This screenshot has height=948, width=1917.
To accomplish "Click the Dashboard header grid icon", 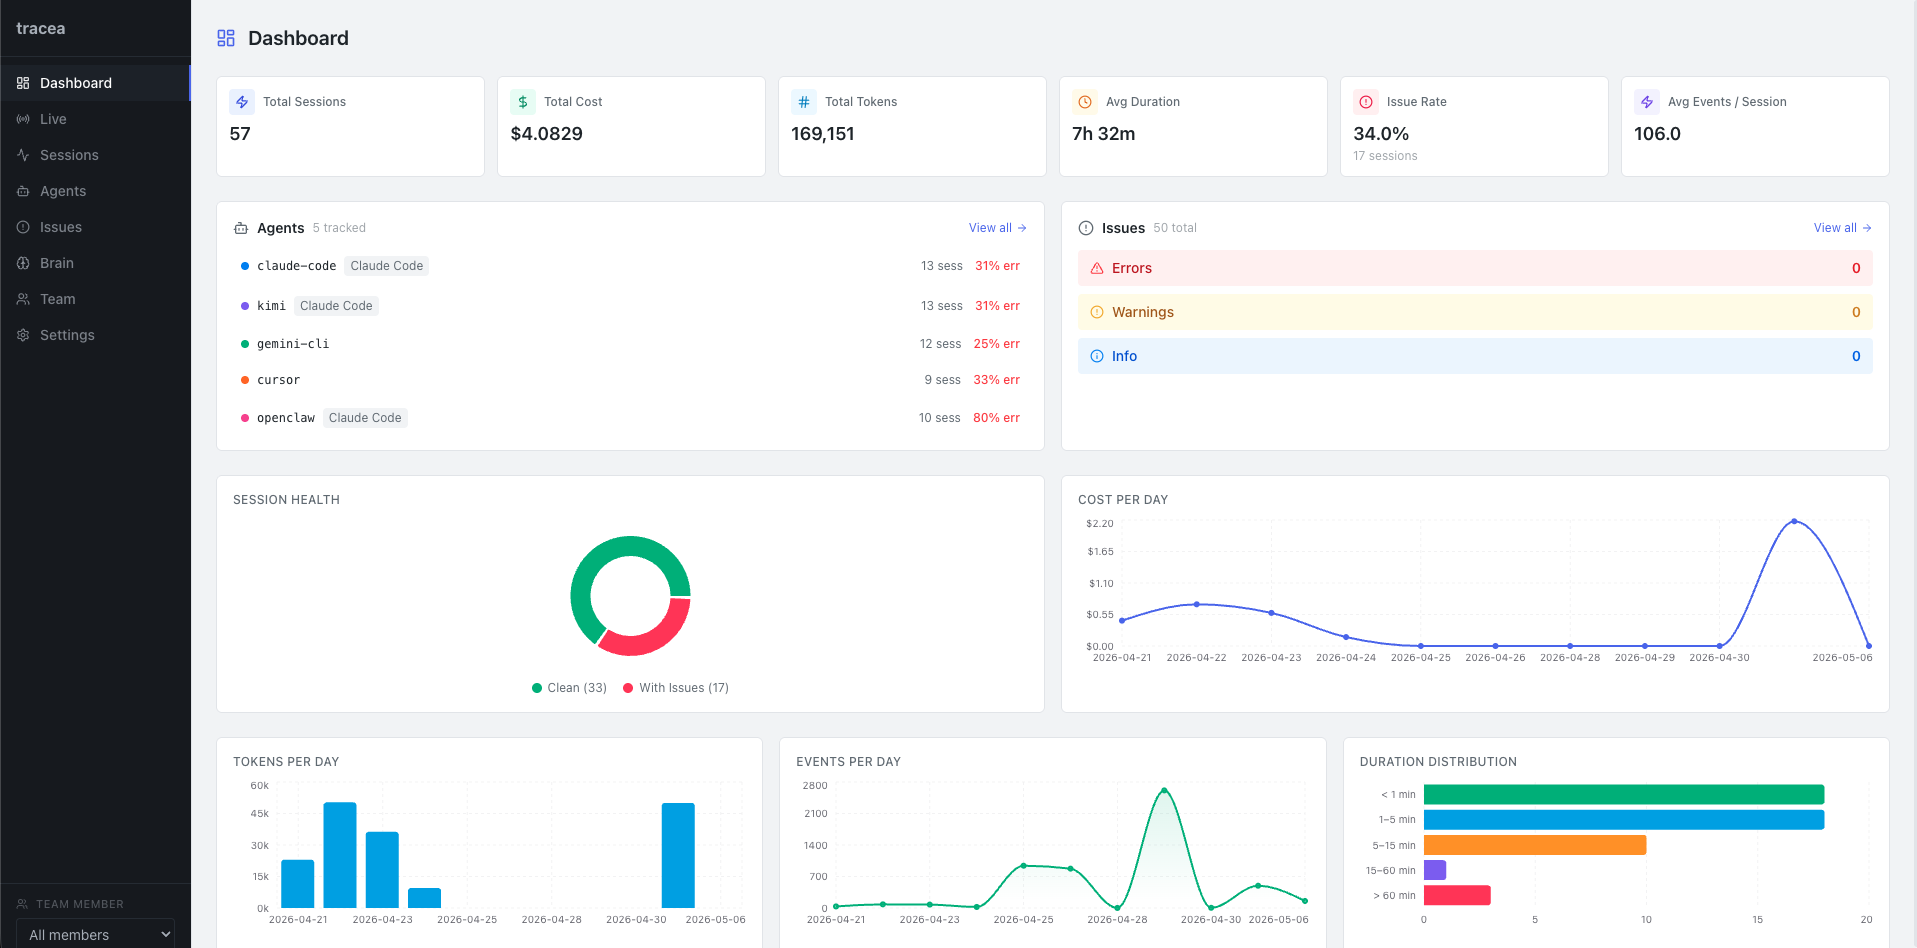I will [226, 38].
